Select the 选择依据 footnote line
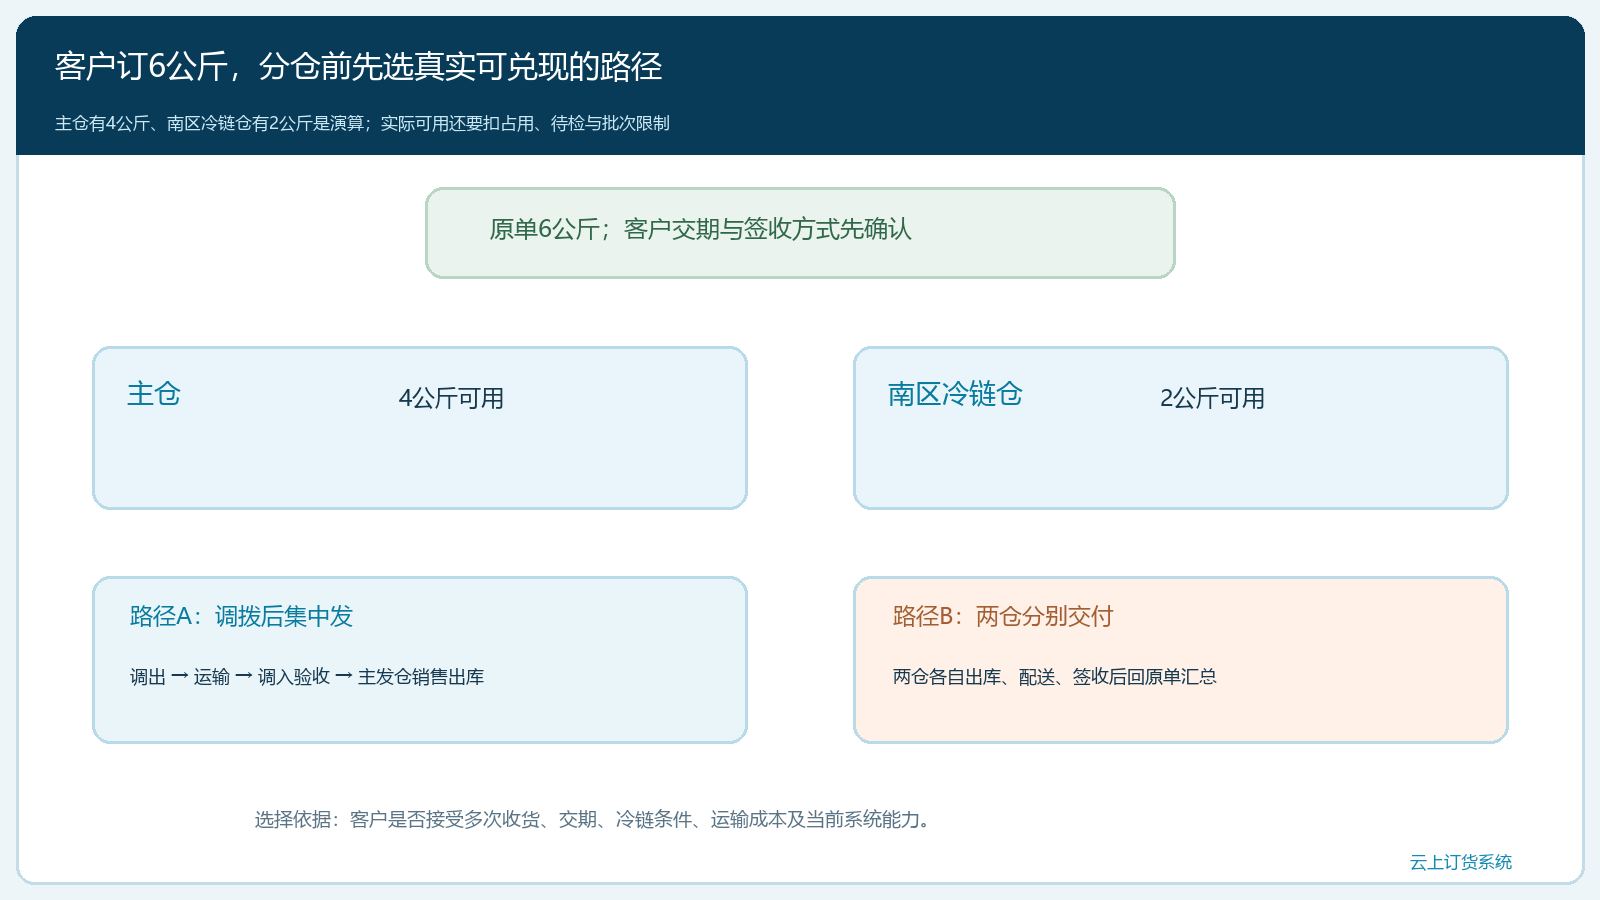The image size is (1600, 900). [595, 820]
